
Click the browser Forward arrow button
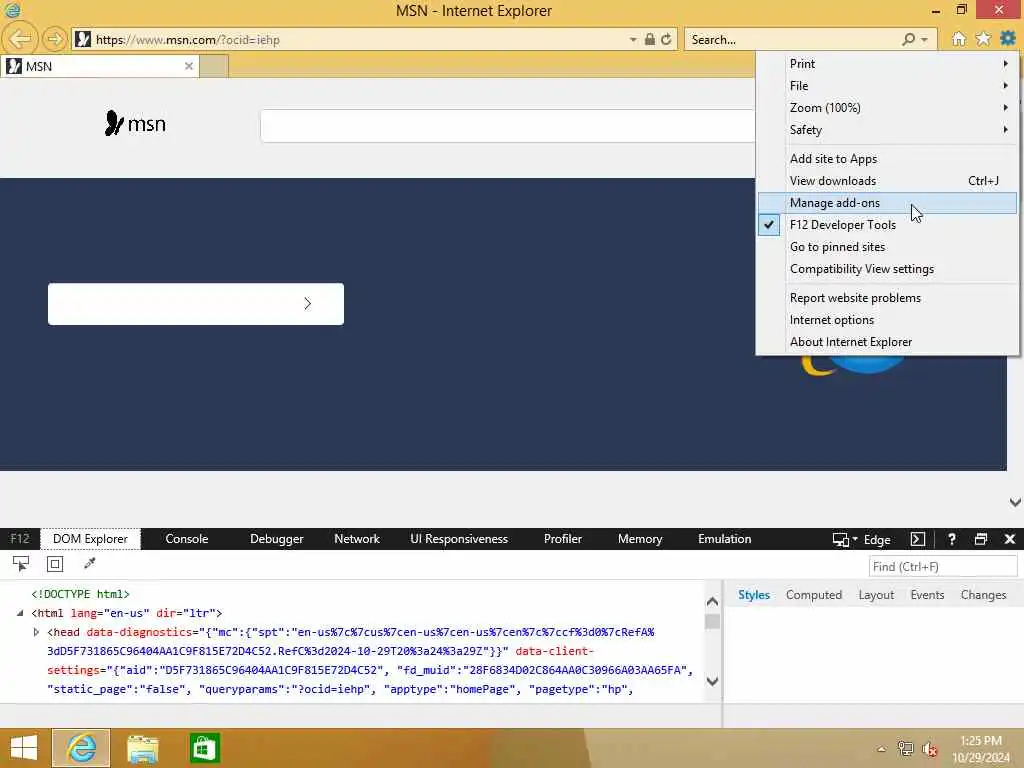tap(55, 39)
